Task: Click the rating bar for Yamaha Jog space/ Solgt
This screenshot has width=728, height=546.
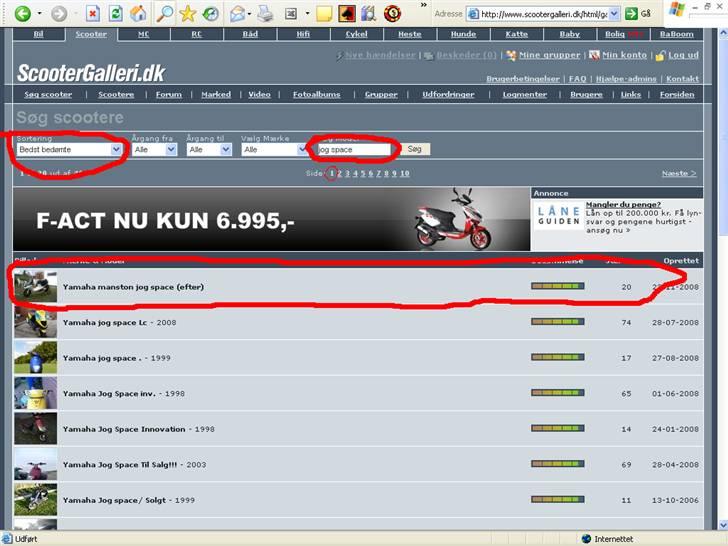Action: [x=558, y=500]
